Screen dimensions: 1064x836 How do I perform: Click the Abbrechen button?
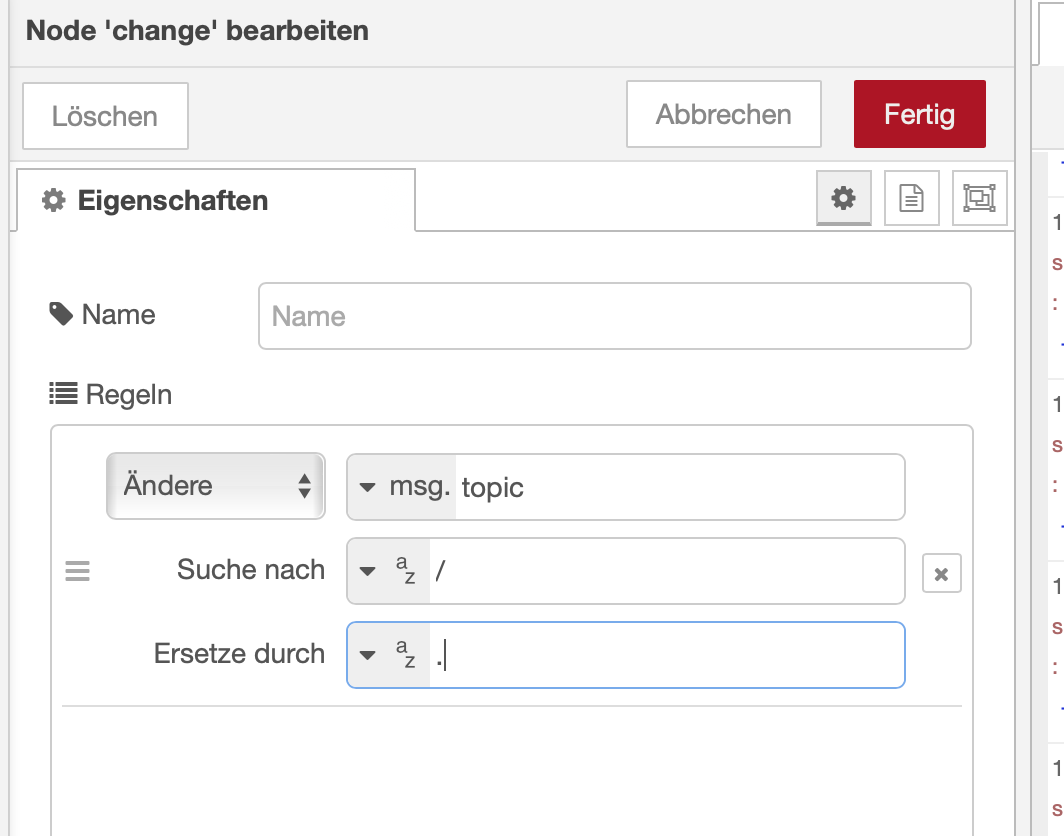pyautogui.click(x=723, y=114)
